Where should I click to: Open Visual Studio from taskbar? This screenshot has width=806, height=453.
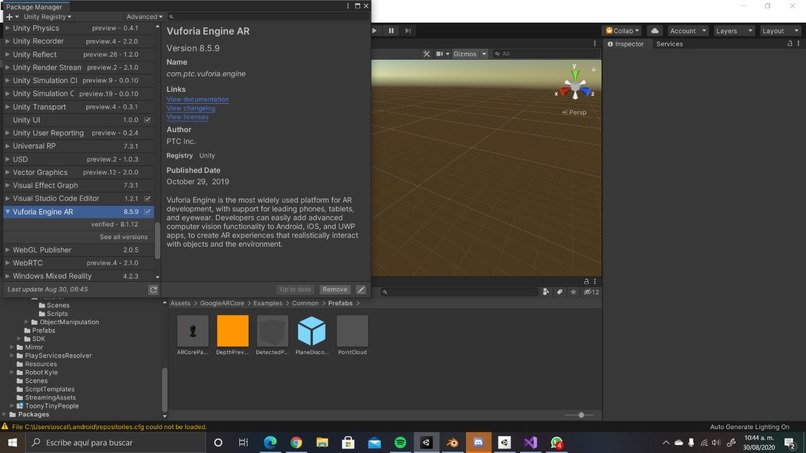[x=530, y=442]
